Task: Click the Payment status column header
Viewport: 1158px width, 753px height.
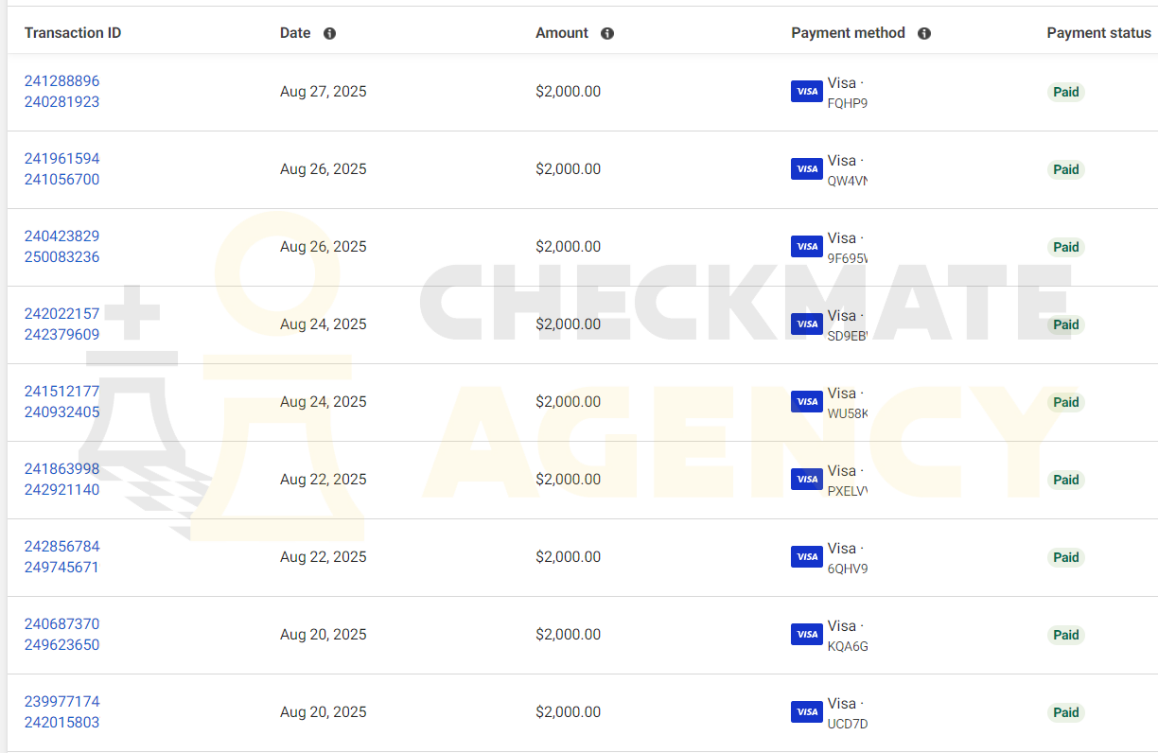Action: (1099, 33)
